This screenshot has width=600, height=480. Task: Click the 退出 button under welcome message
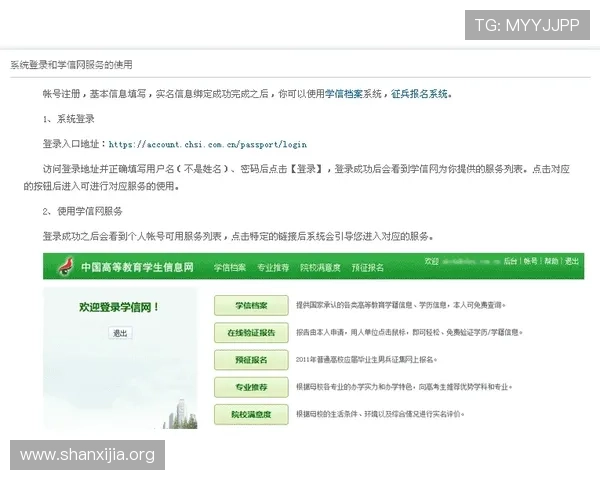pyautogui.click(x=120, y=333)
